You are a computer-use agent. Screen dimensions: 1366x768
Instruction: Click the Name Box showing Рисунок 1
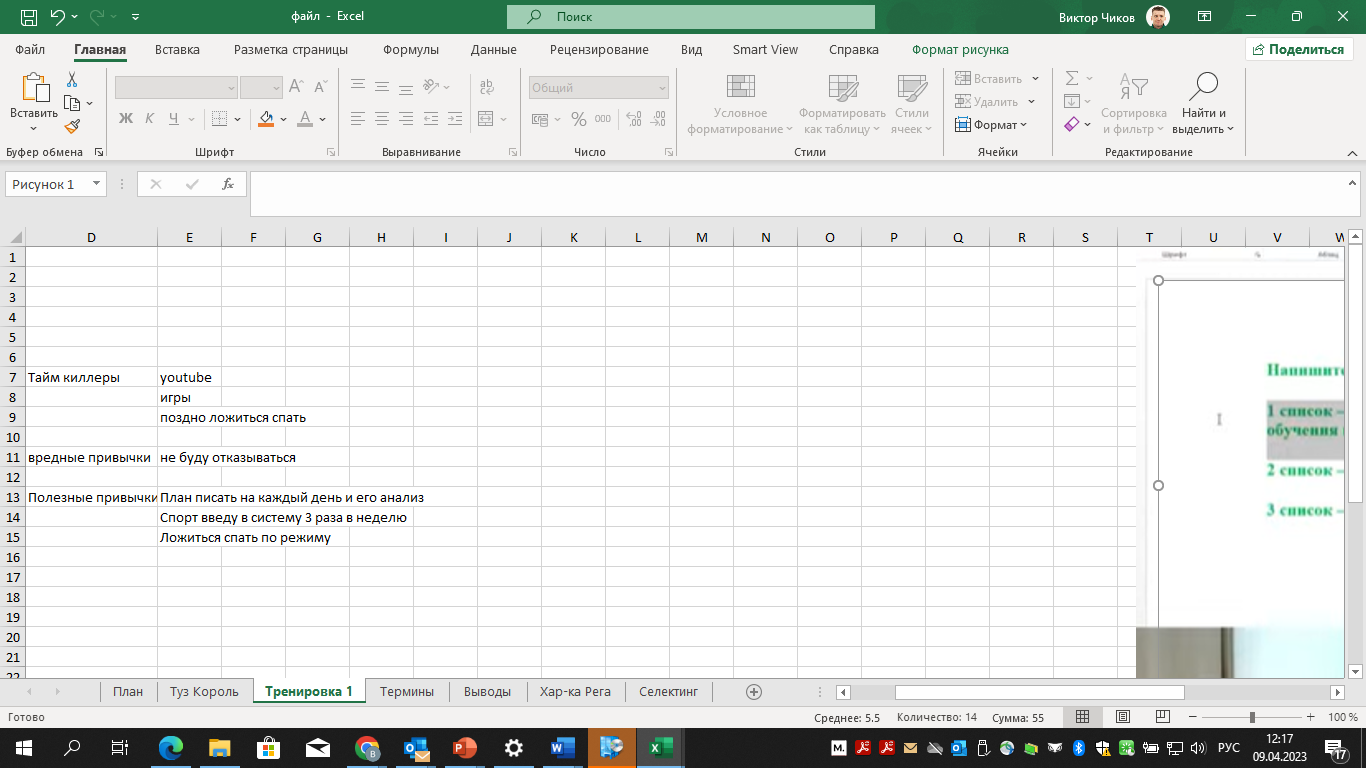(56, 184)
